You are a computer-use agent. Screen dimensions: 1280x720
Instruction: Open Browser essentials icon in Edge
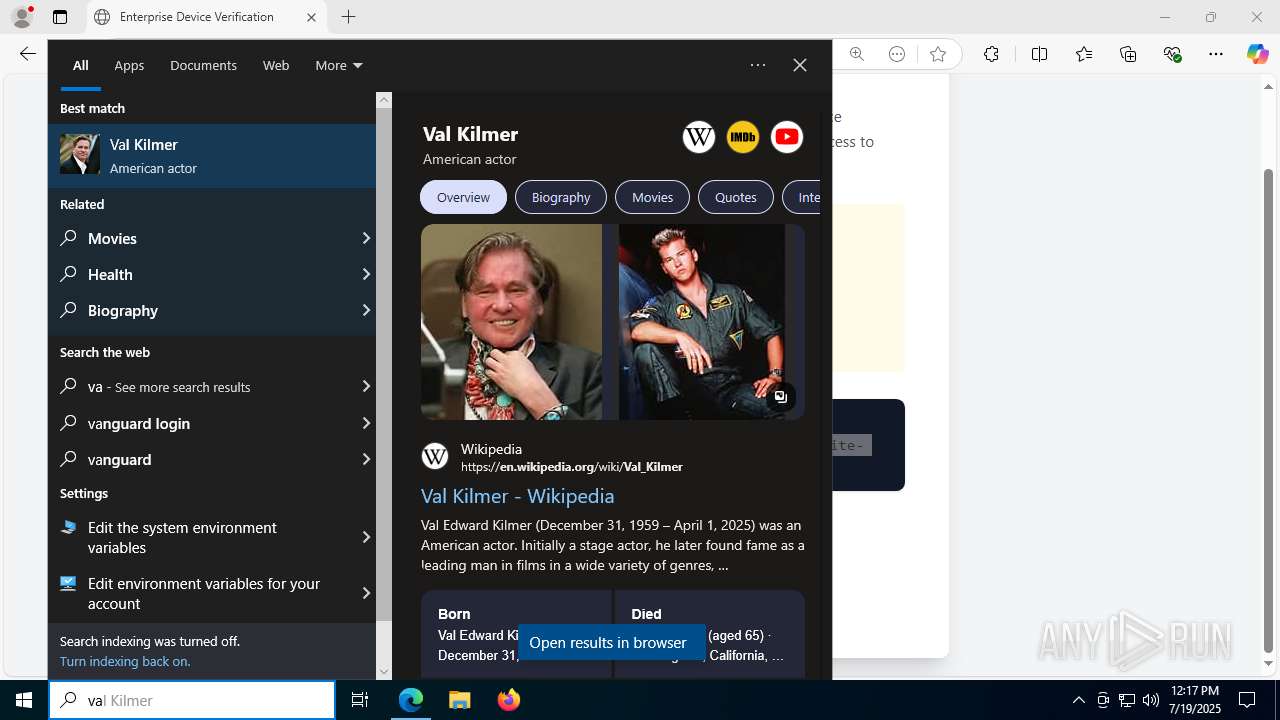(x=1173, y=54)
